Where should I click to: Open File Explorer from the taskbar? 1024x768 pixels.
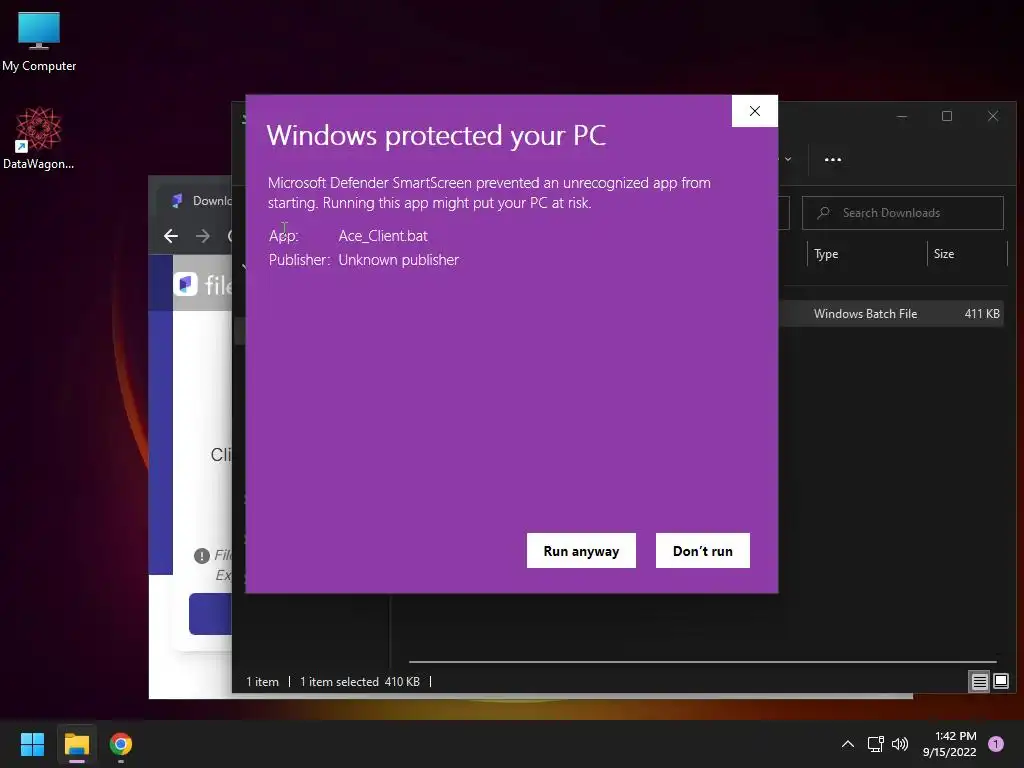[76, 744]
